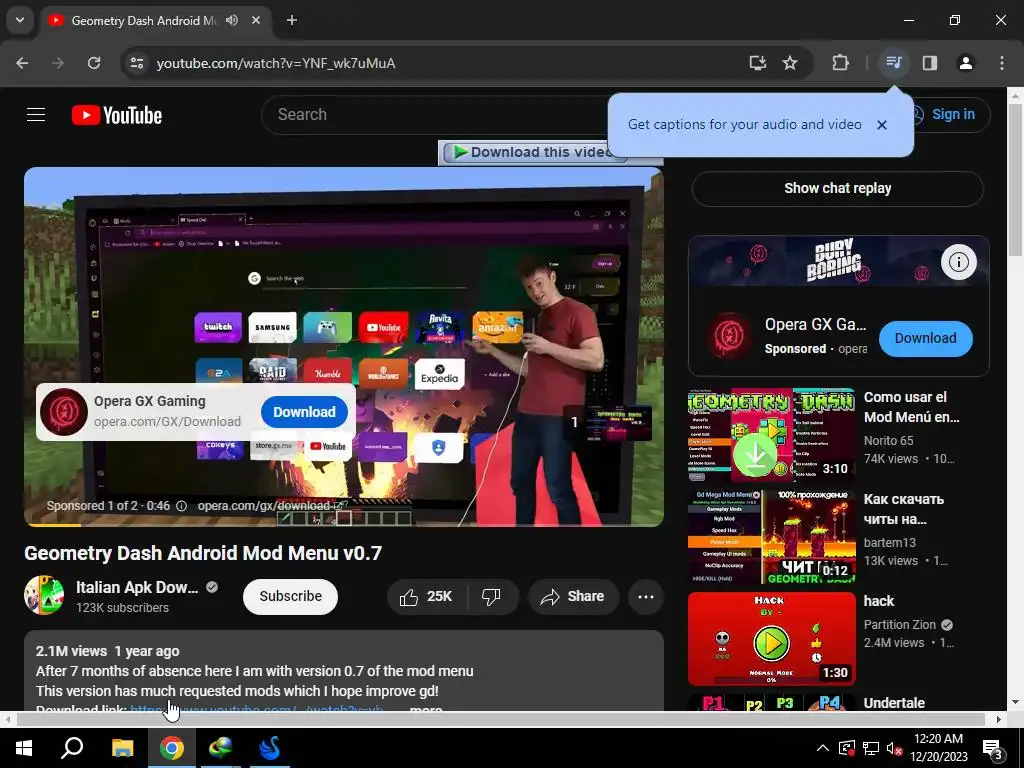Reload the current page
Screen dimensions: 1024x768
pyautogui.click(x=94, y=63)
